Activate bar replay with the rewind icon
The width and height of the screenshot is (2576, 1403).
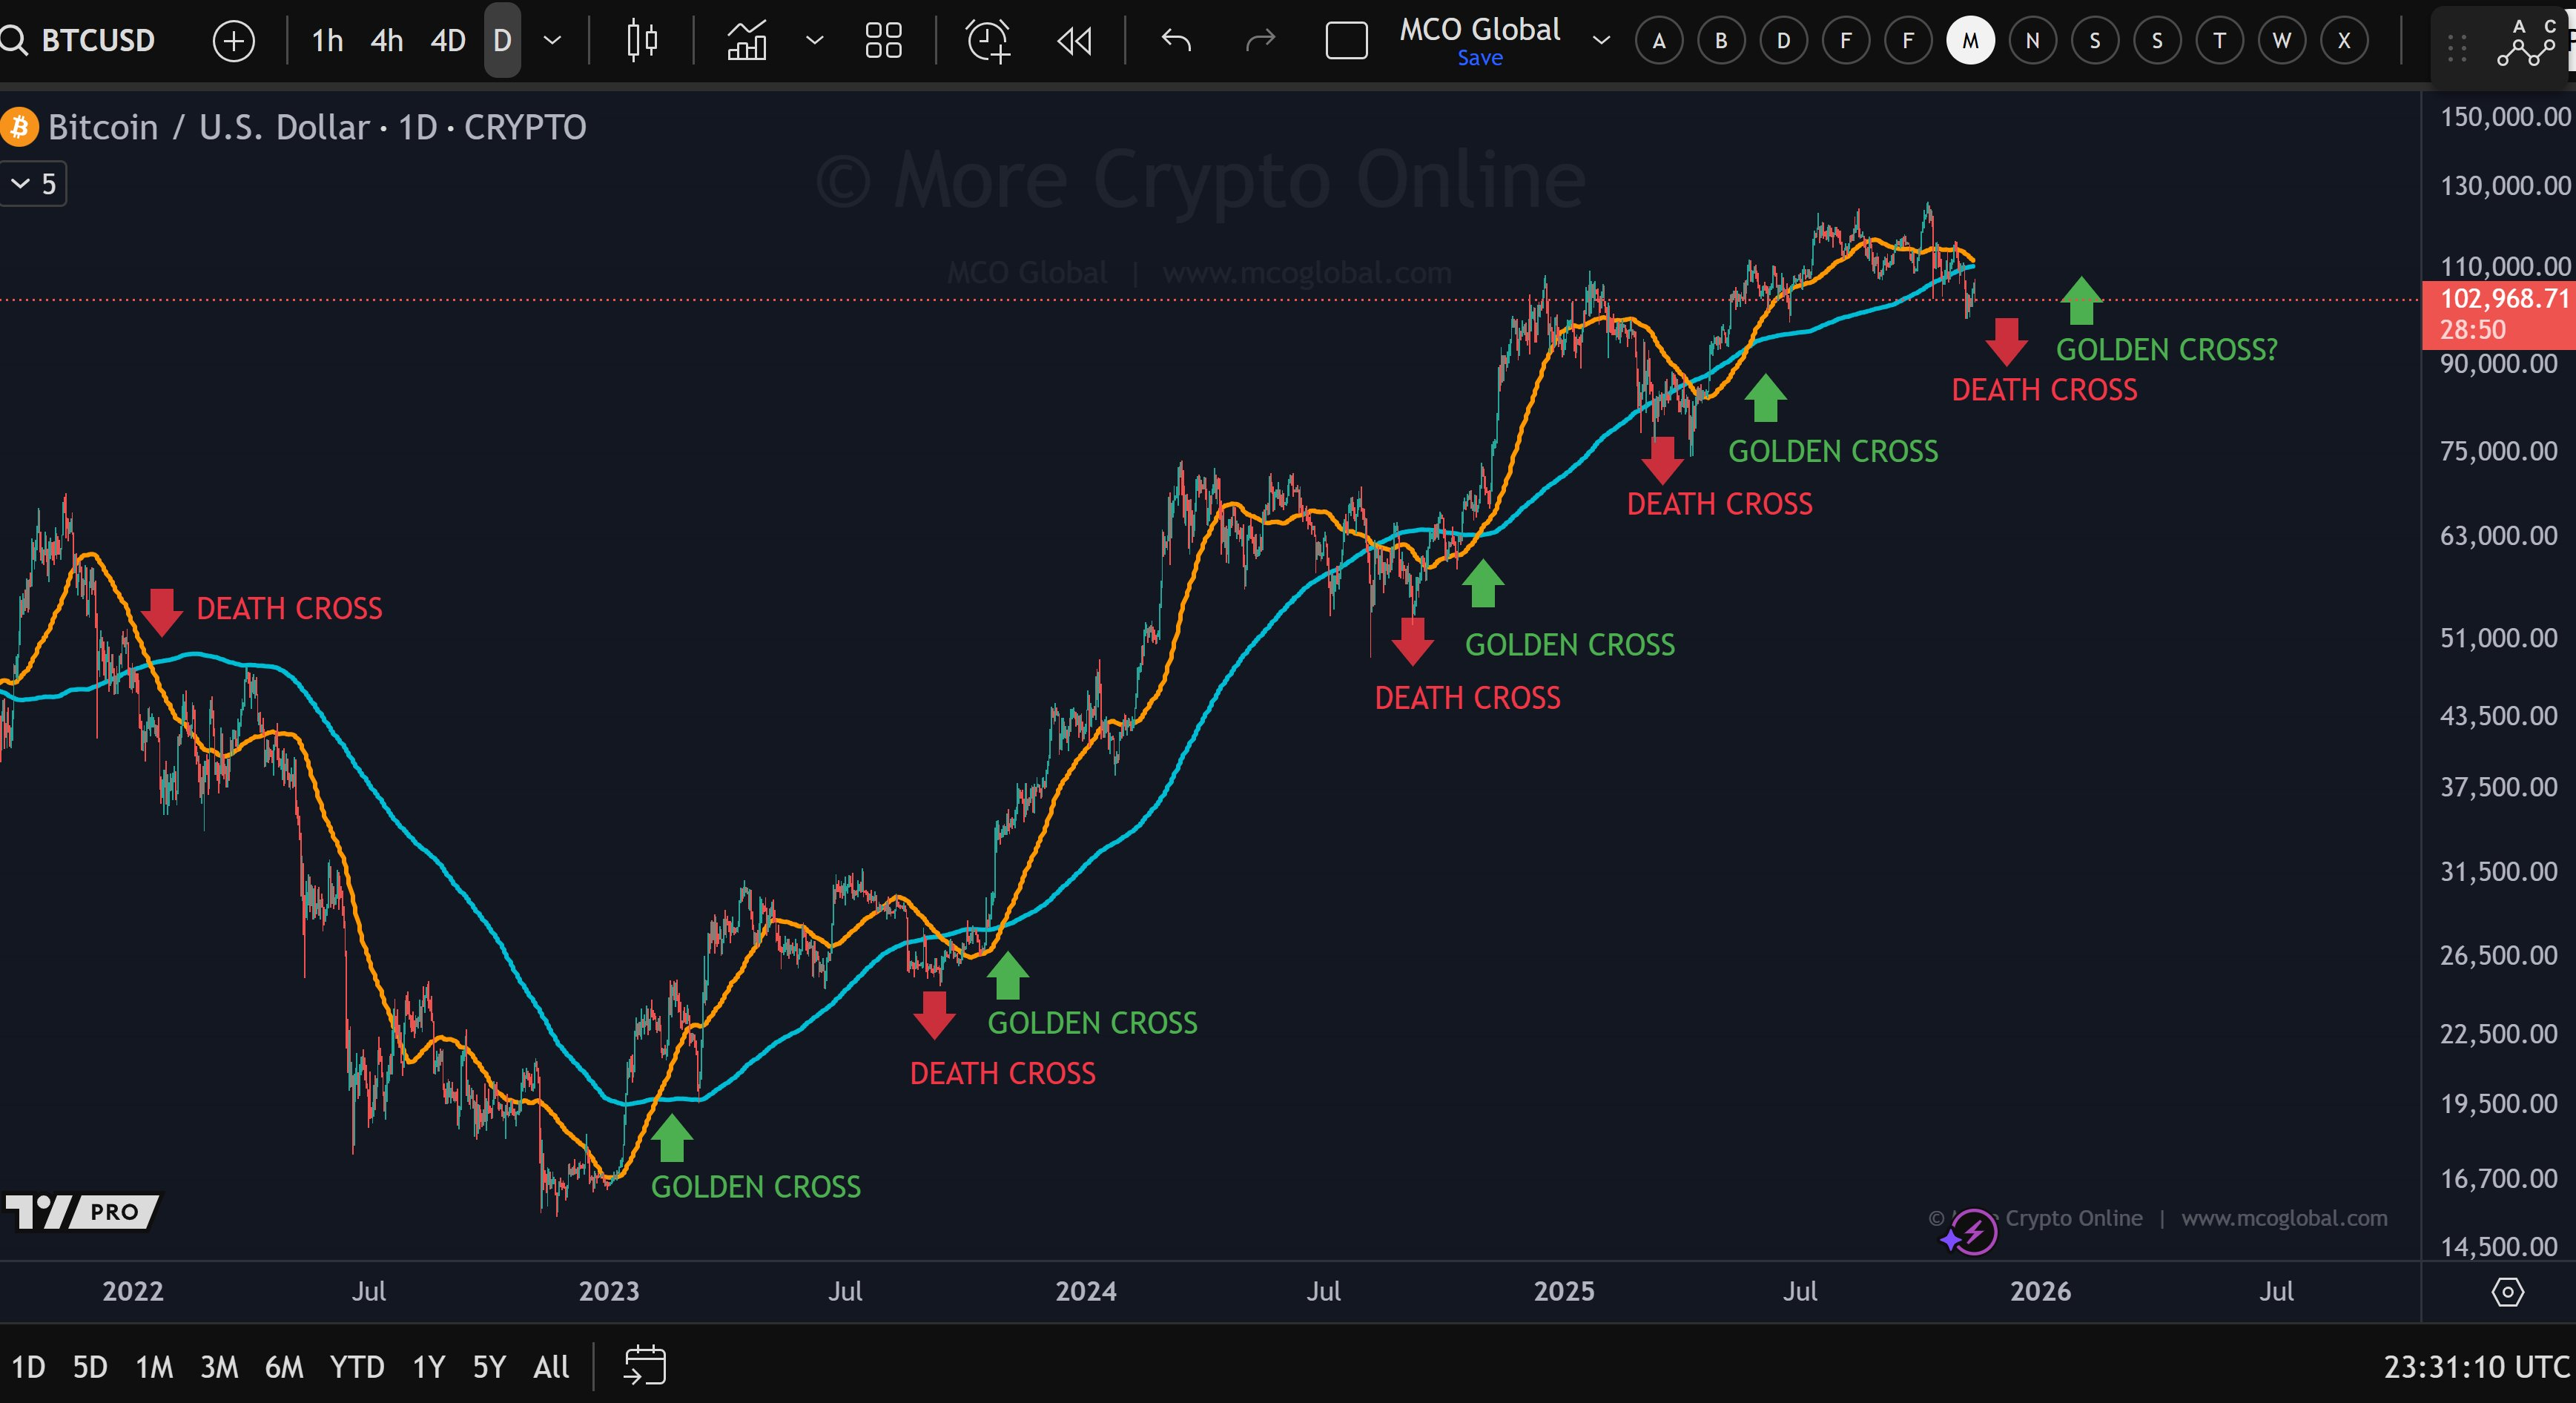[1074, 40]
